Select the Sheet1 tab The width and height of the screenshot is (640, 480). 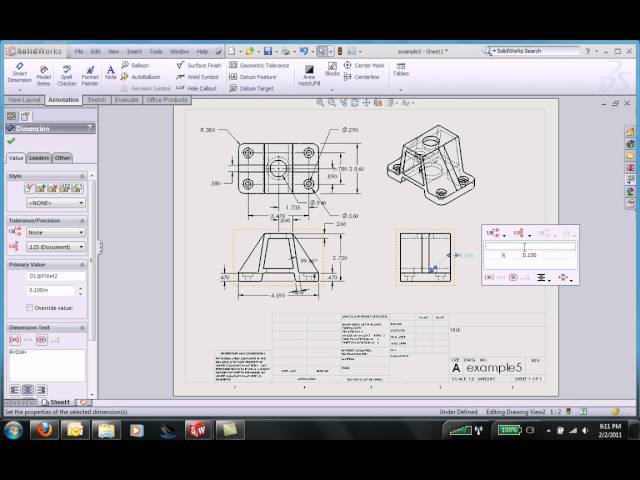56,402
